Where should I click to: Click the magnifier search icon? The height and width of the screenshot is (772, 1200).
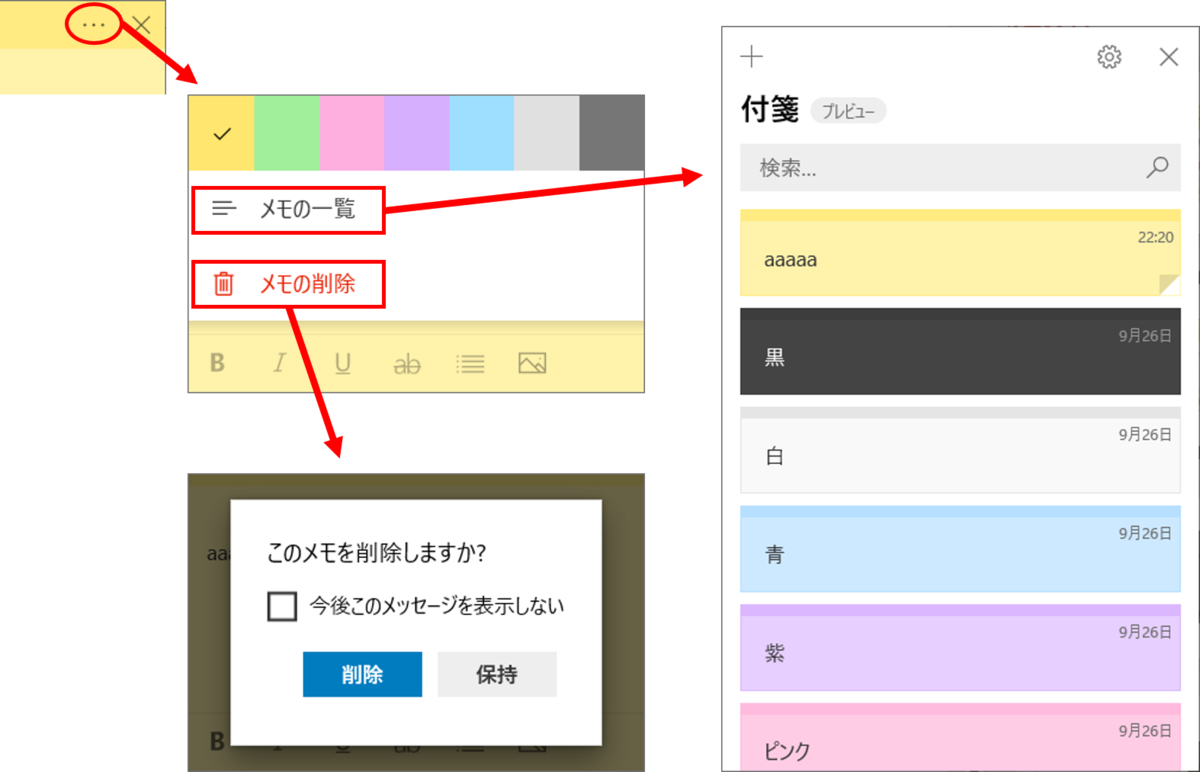(x=1157, y=168)
